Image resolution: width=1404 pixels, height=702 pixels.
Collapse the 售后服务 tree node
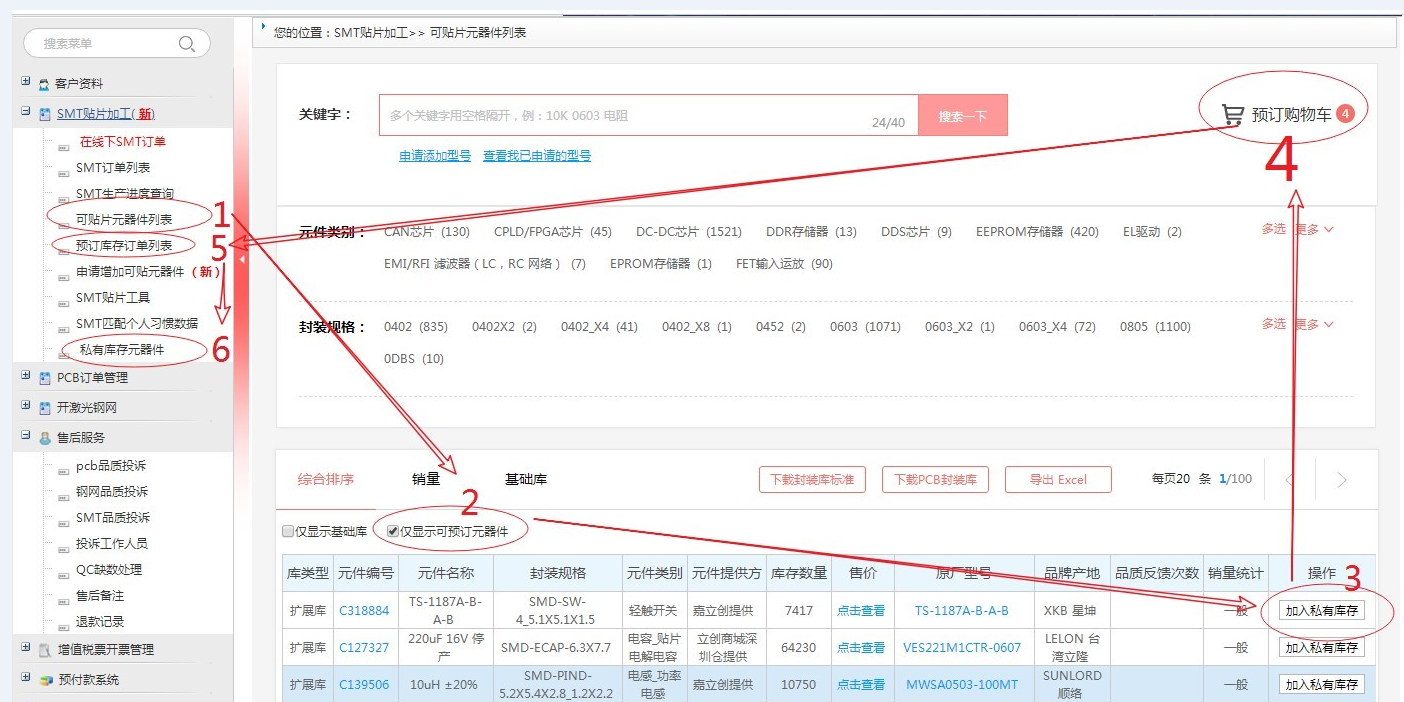[x=26, y=436]
